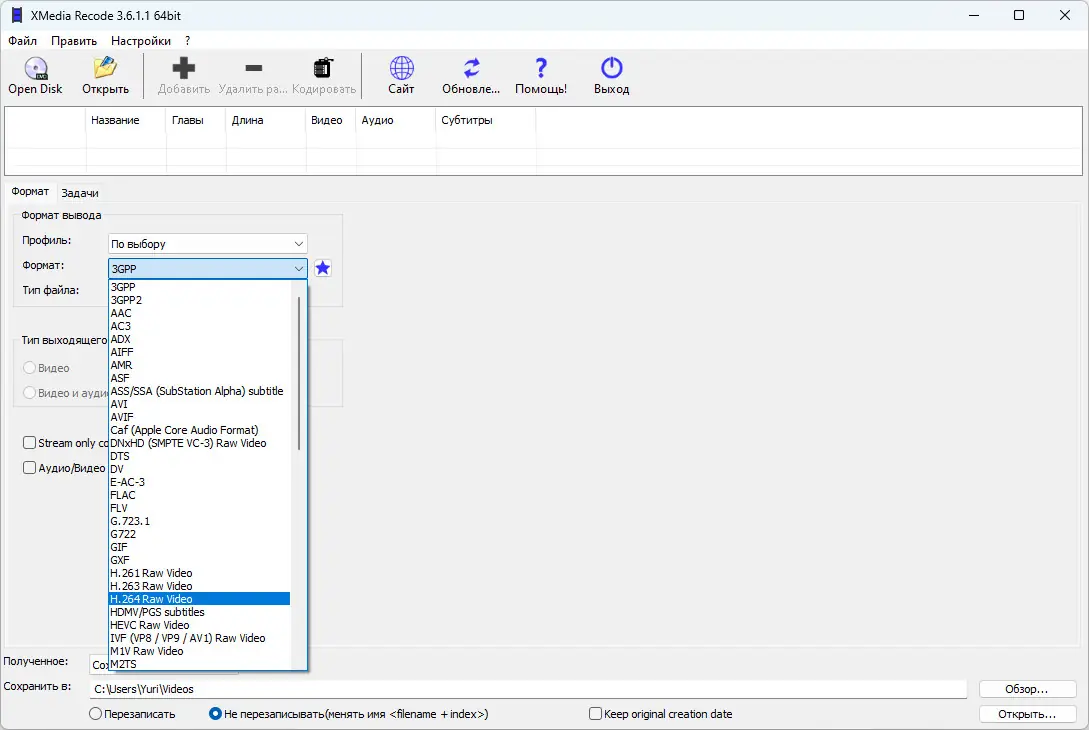Select the Перезаписать radio button
The width and height of the screenshot is (1089, 730).
point(95,713)
